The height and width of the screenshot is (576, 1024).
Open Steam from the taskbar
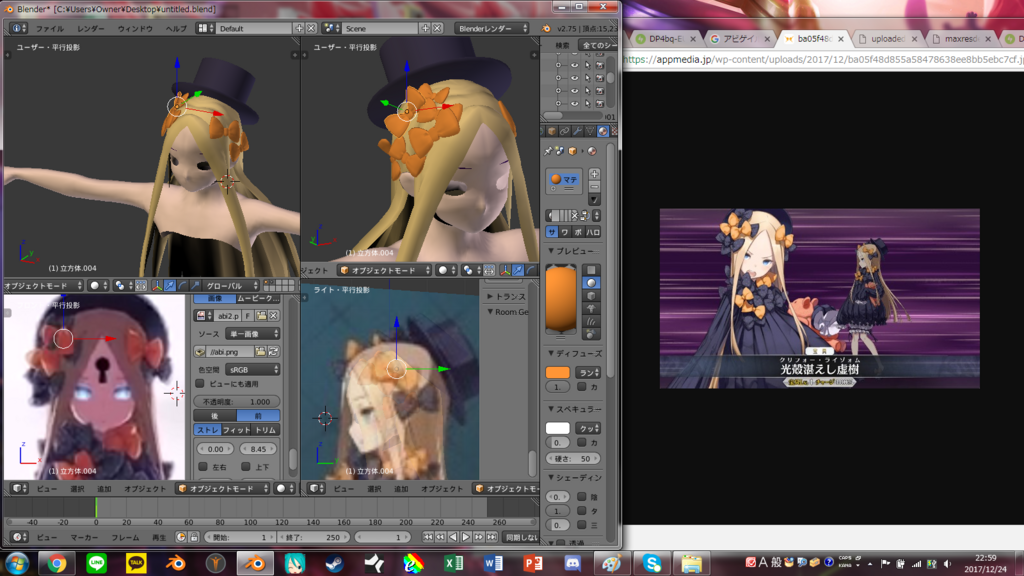[x=334, y=563]
